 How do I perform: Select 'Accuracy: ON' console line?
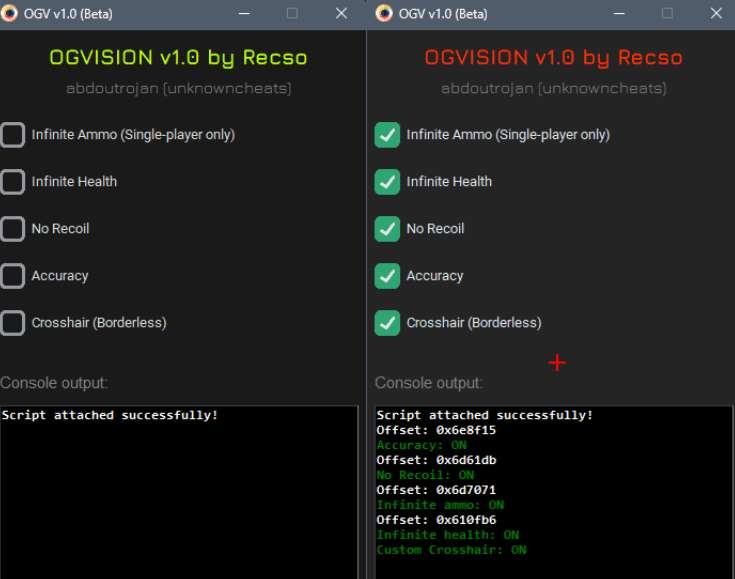pyautogui.click(x=422, y=445)
